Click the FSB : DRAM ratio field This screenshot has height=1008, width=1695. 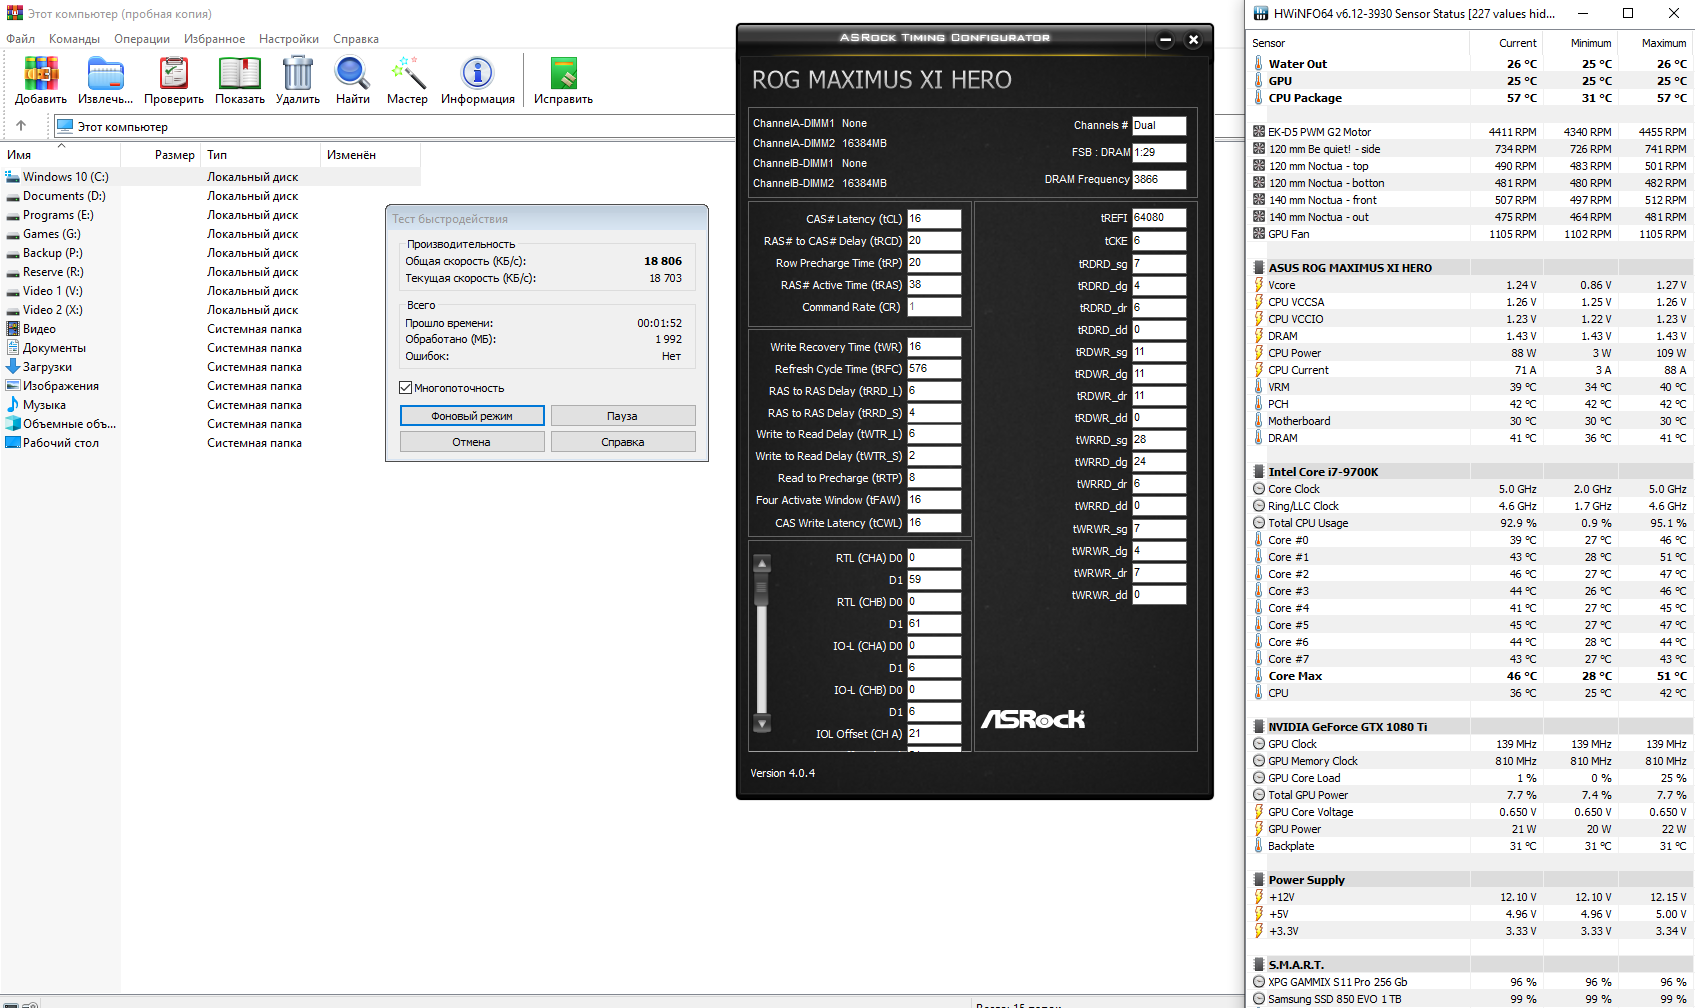(x=1159, y=153)
